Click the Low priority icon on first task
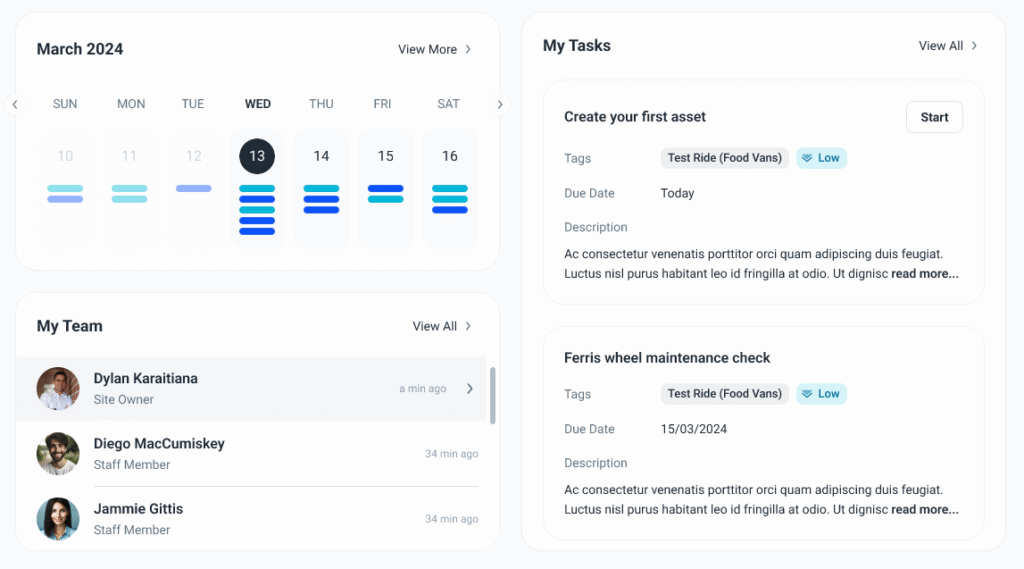1024x569 pixels. (806, 158)
